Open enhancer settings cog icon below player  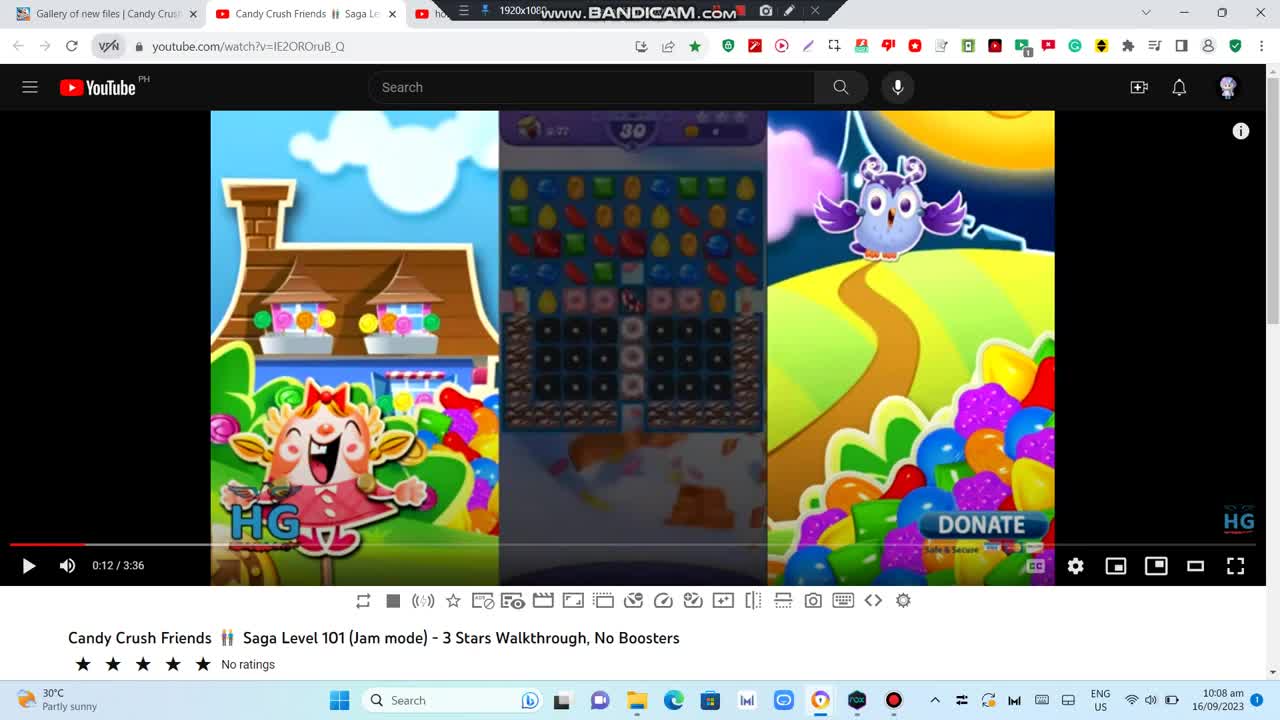click(903, 600)
